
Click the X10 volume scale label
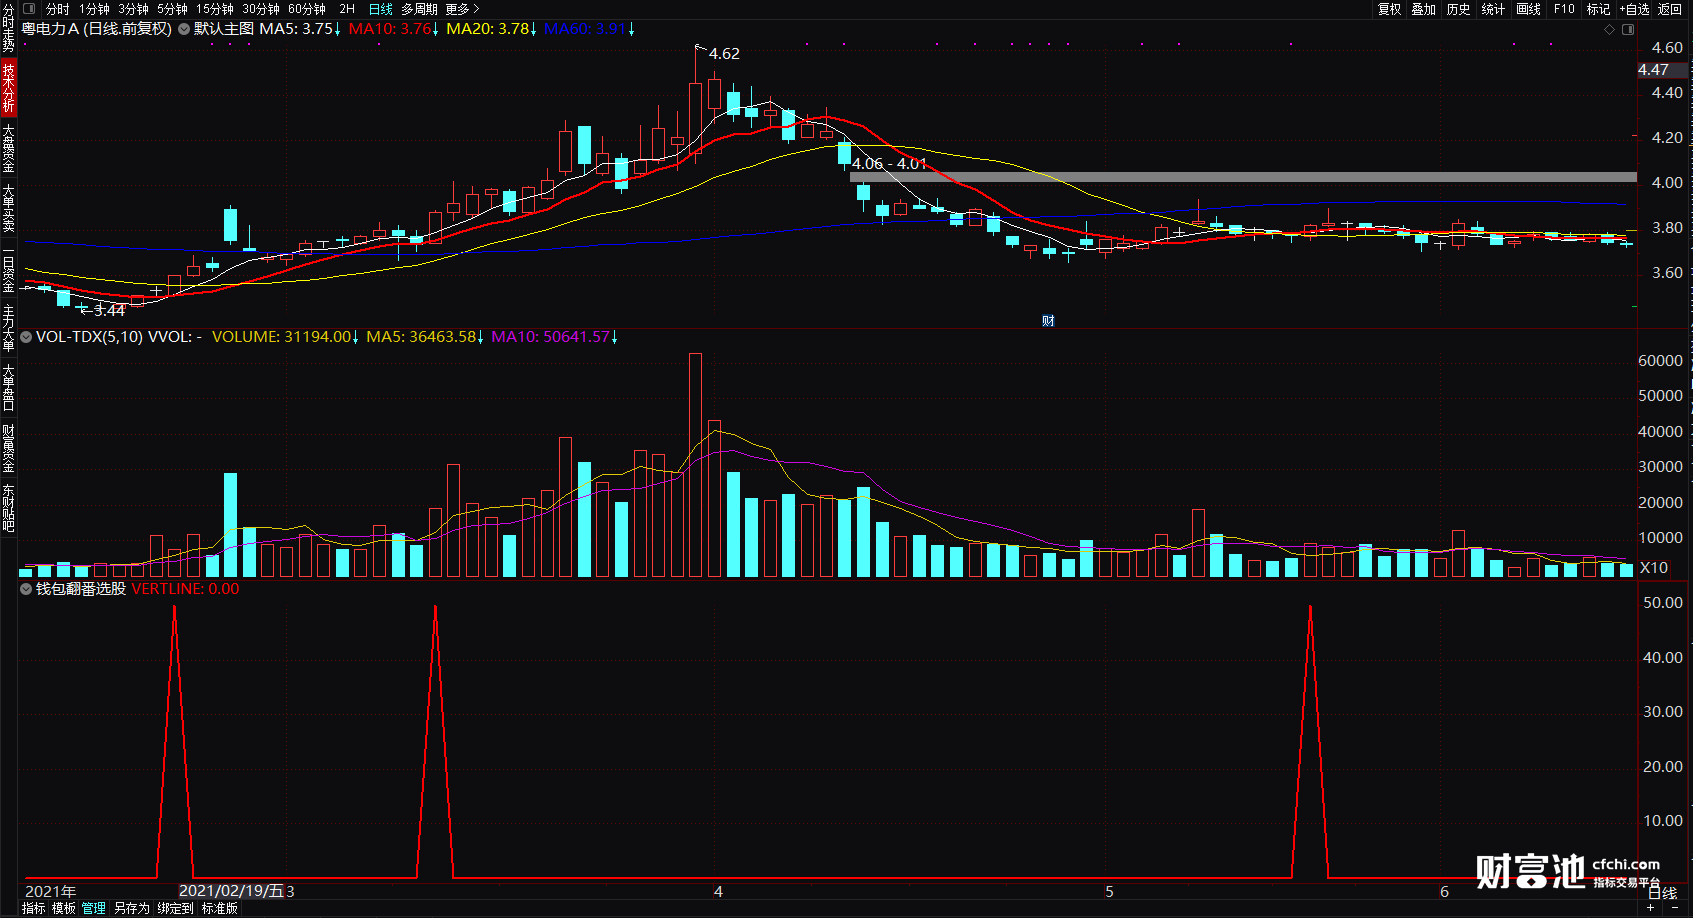point(1654,568)
